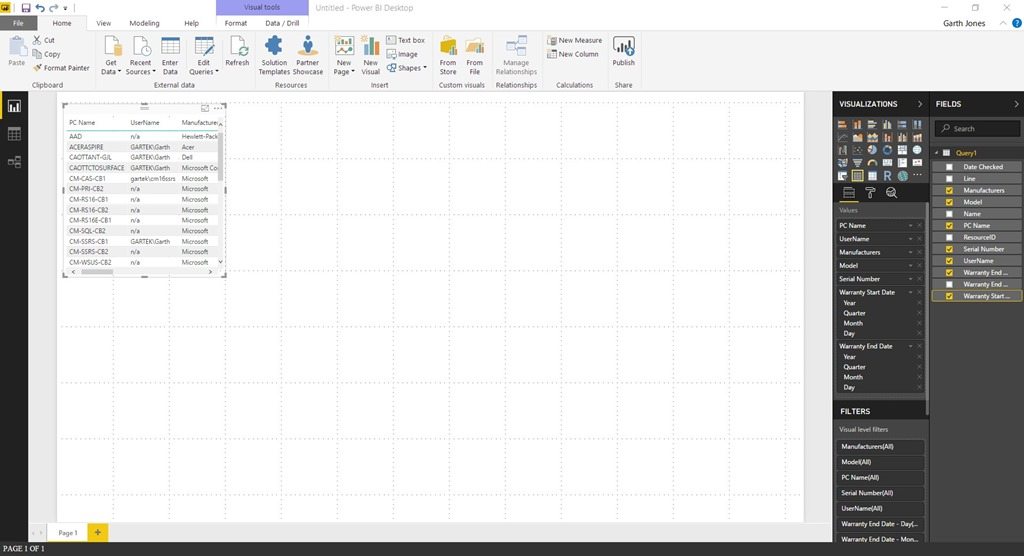Click in the Fields search box
Image resolution: width=1024 pixels, height=556 pixels.
point(977,129)
